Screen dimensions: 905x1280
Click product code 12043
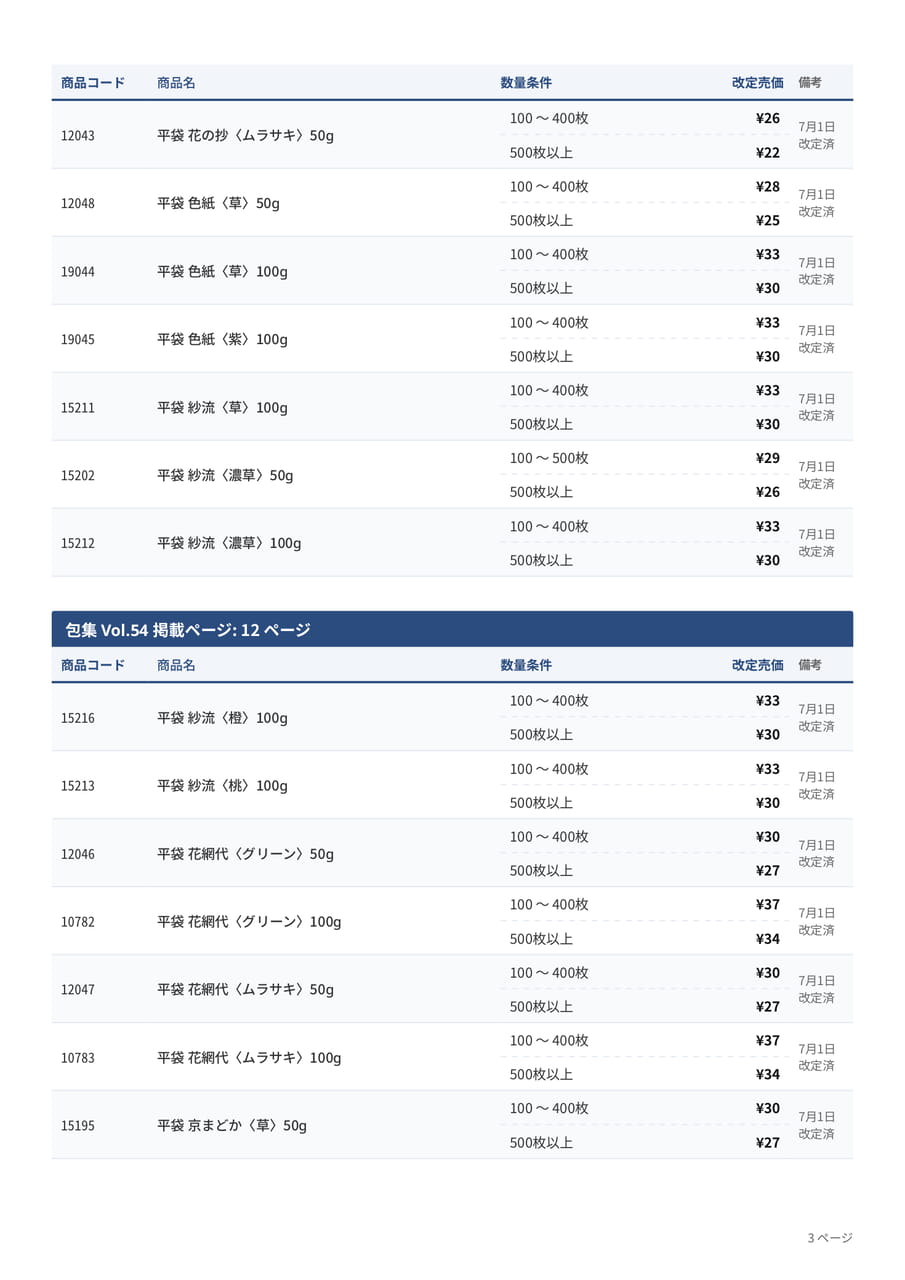(78, 135)
